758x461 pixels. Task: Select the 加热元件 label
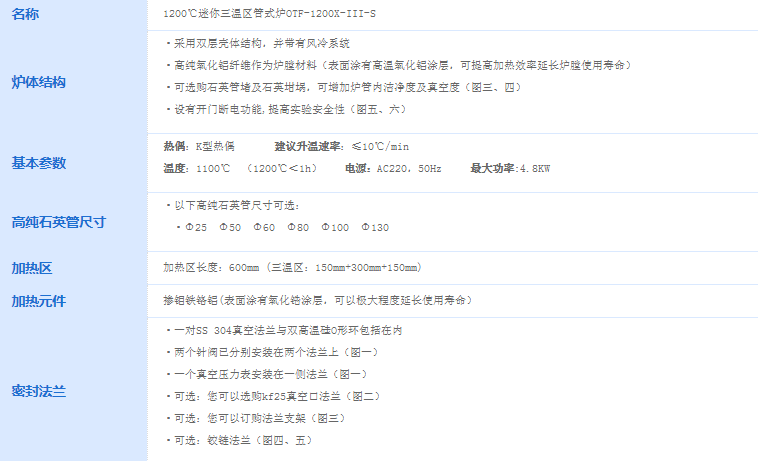39,301
